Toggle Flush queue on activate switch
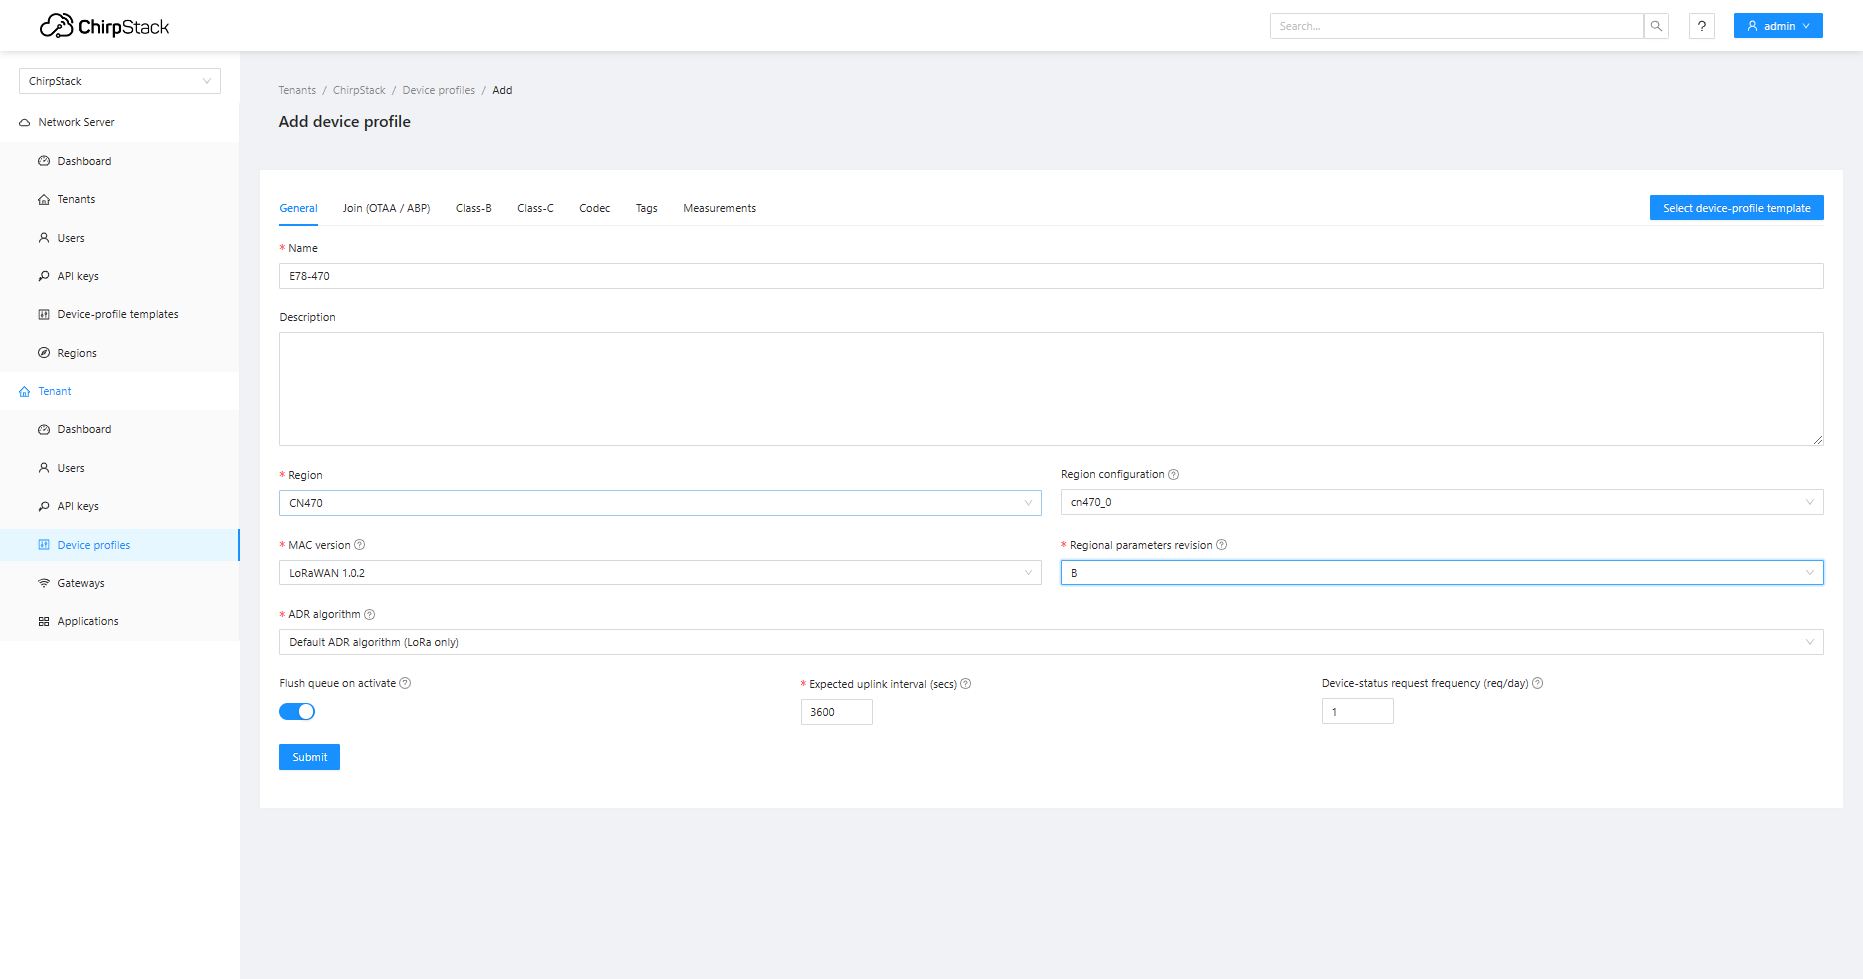Image resolution: width=1863 pixels, height=979 pixels. tap(297, 712)
